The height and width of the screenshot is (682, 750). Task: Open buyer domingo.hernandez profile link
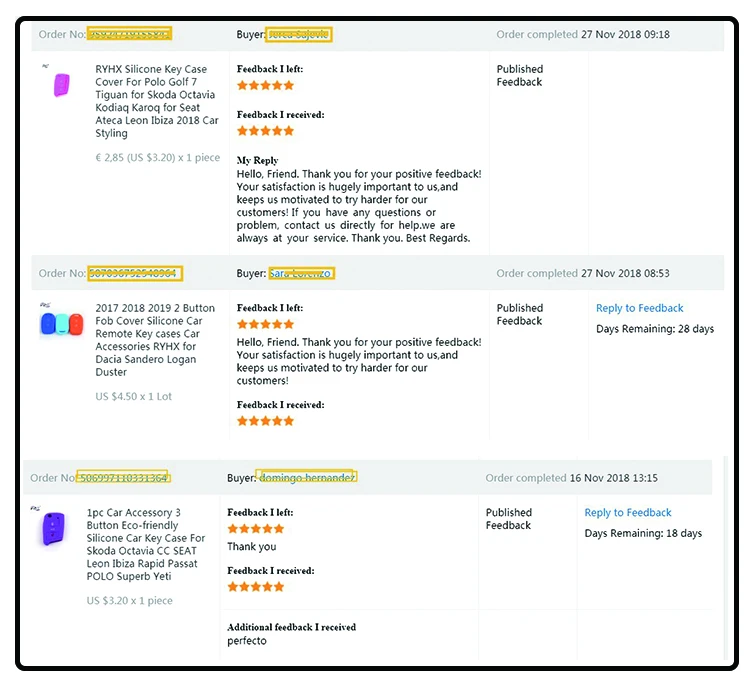[x=307, y=478]
